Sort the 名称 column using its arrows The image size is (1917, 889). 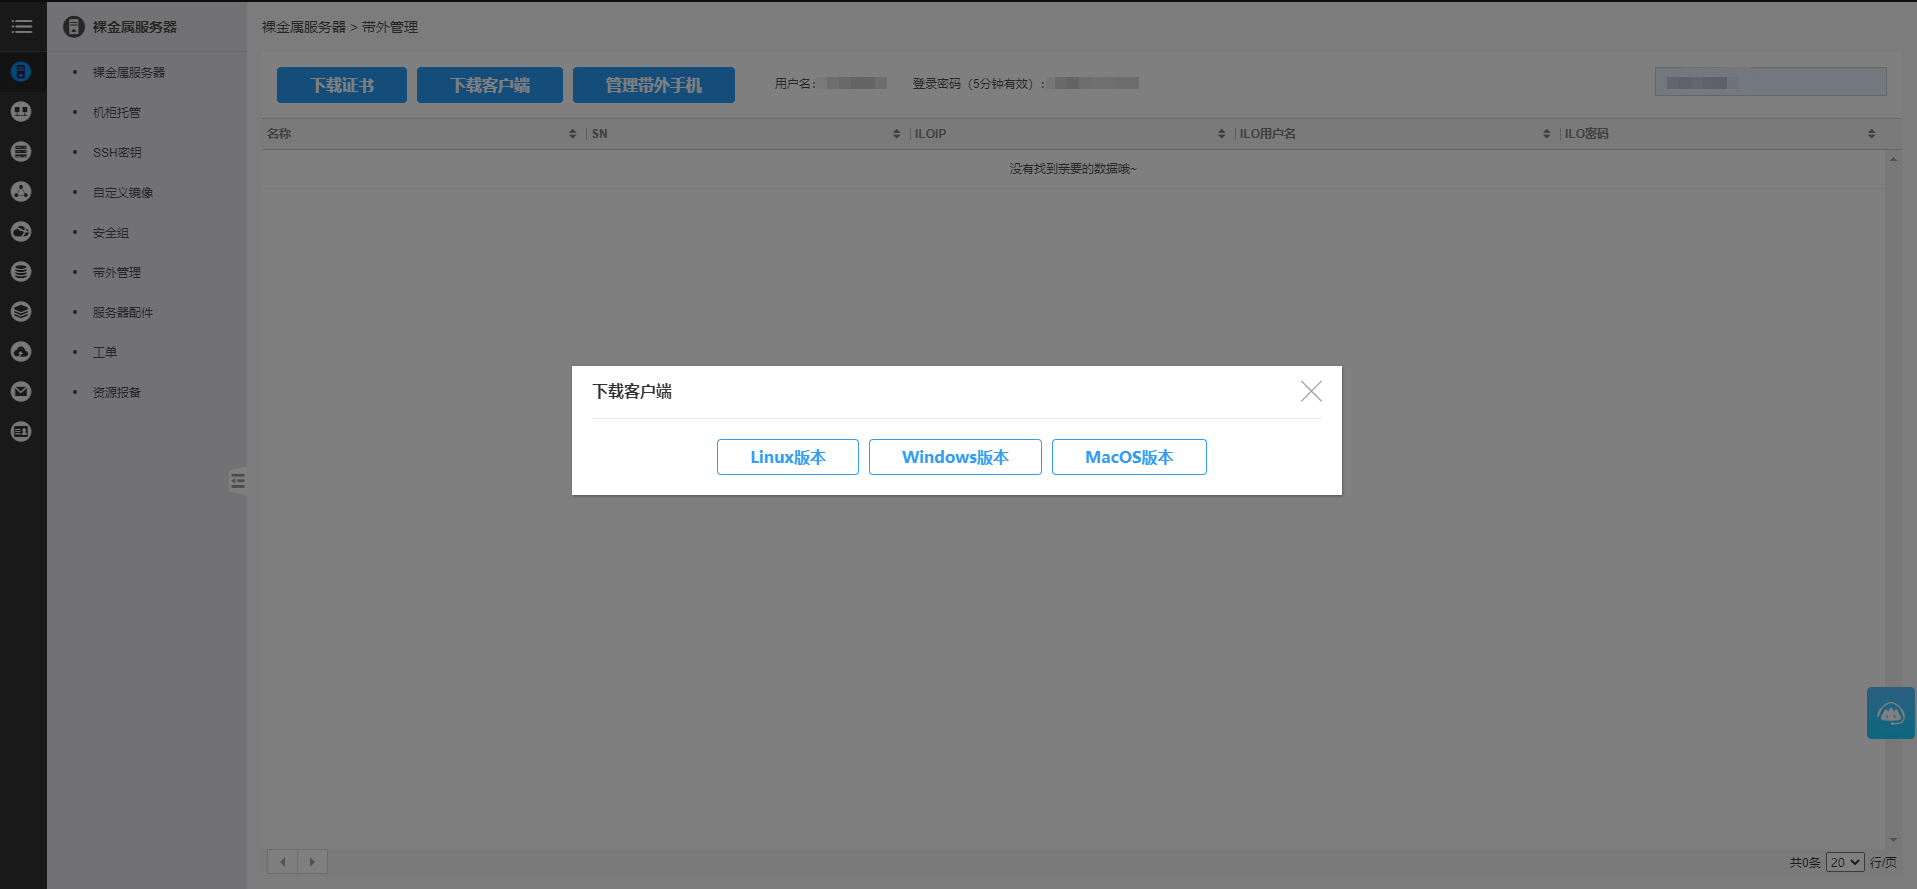point(572,134)
